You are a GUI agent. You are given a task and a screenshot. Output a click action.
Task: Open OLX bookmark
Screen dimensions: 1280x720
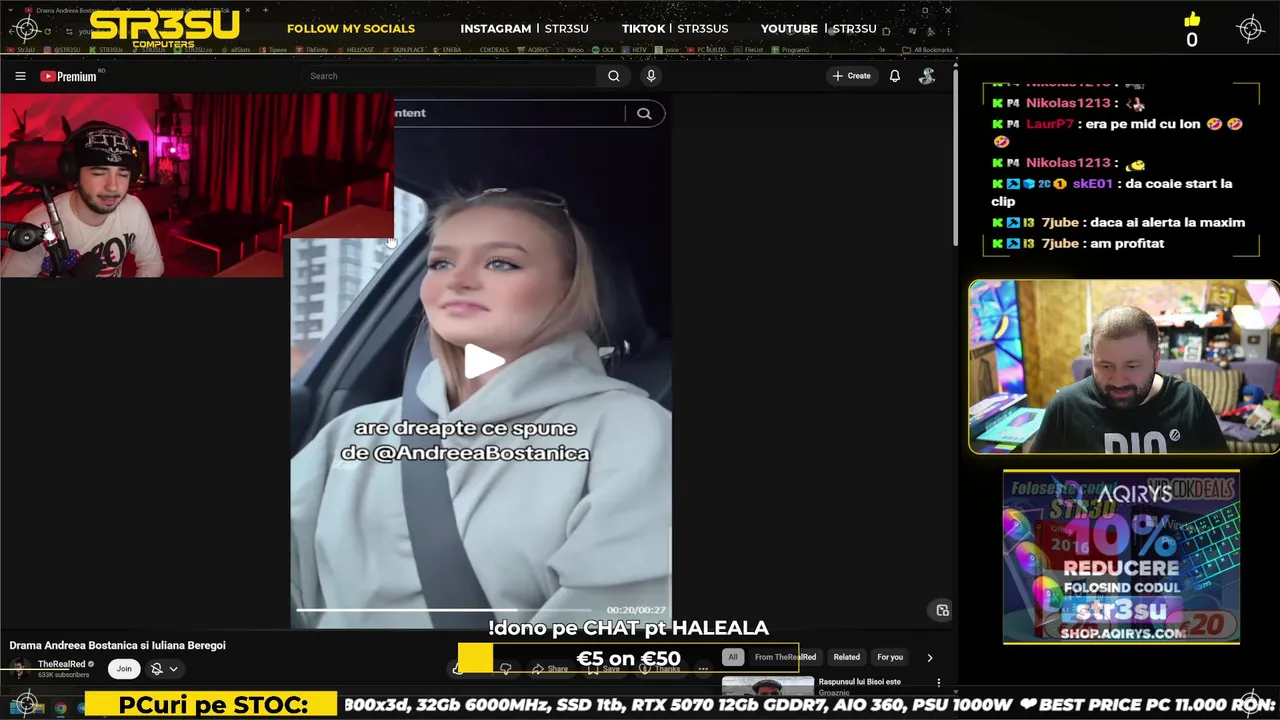pos(602,49)
